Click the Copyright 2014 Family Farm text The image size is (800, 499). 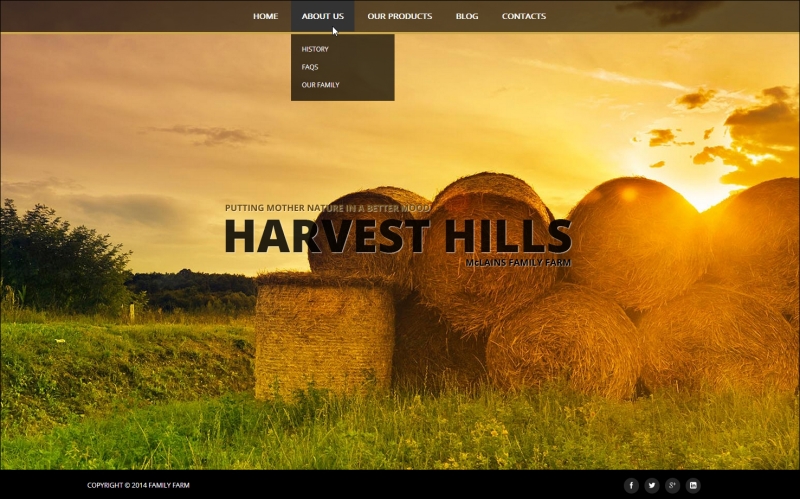tap(138, 485)
